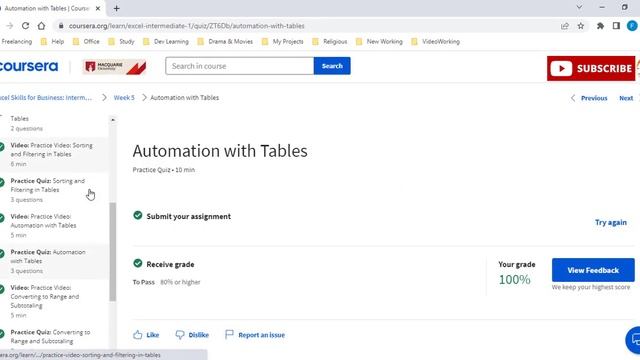Screen dimensions: 640x360
Task: Click the address bar URL
Action: [x=187, y=26]
